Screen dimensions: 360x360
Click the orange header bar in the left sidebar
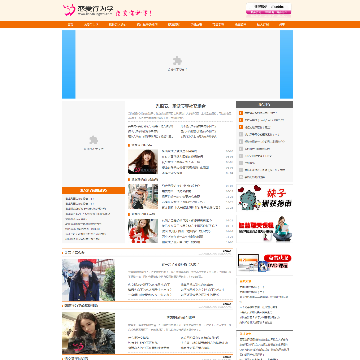pos(93,190)
